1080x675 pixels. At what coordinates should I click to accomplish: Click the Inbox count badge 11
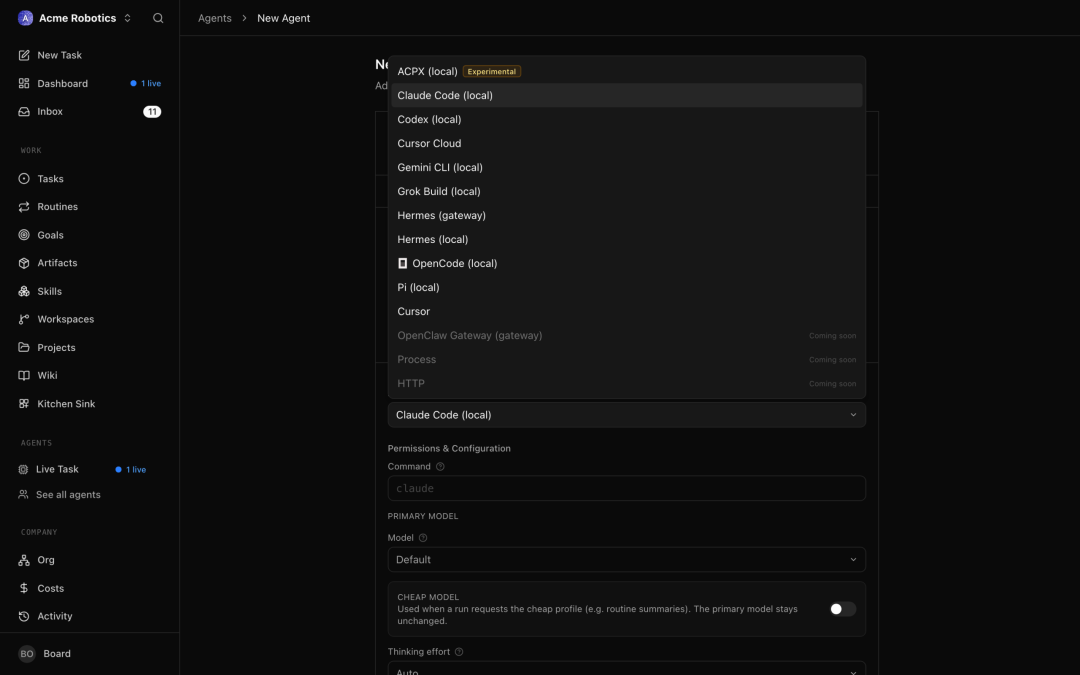click(152, 112)
